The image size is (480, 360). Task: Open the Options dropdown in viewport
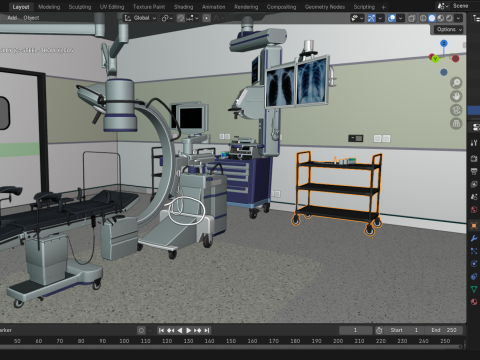(x=449, y=30)
